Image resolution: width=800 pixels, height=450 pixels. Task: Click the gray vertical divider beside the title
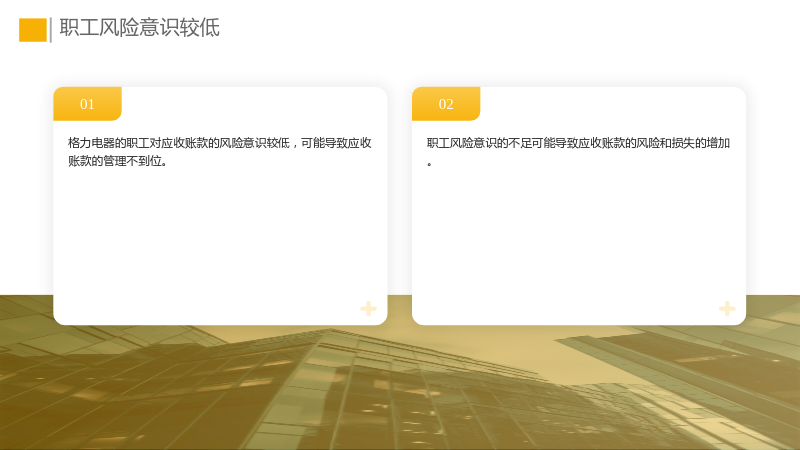51,30
